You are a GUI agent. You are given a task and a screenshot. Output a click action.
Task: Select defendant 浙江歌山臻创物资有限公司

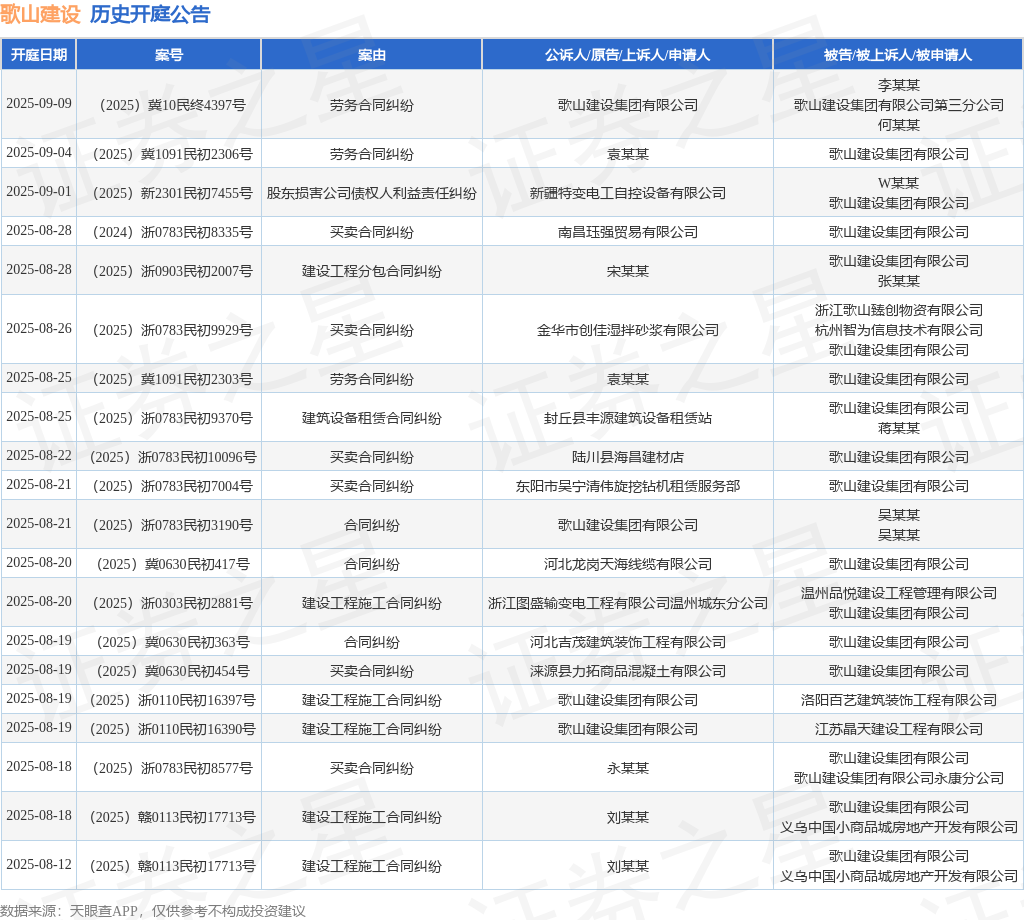click(x=899, y=310)
